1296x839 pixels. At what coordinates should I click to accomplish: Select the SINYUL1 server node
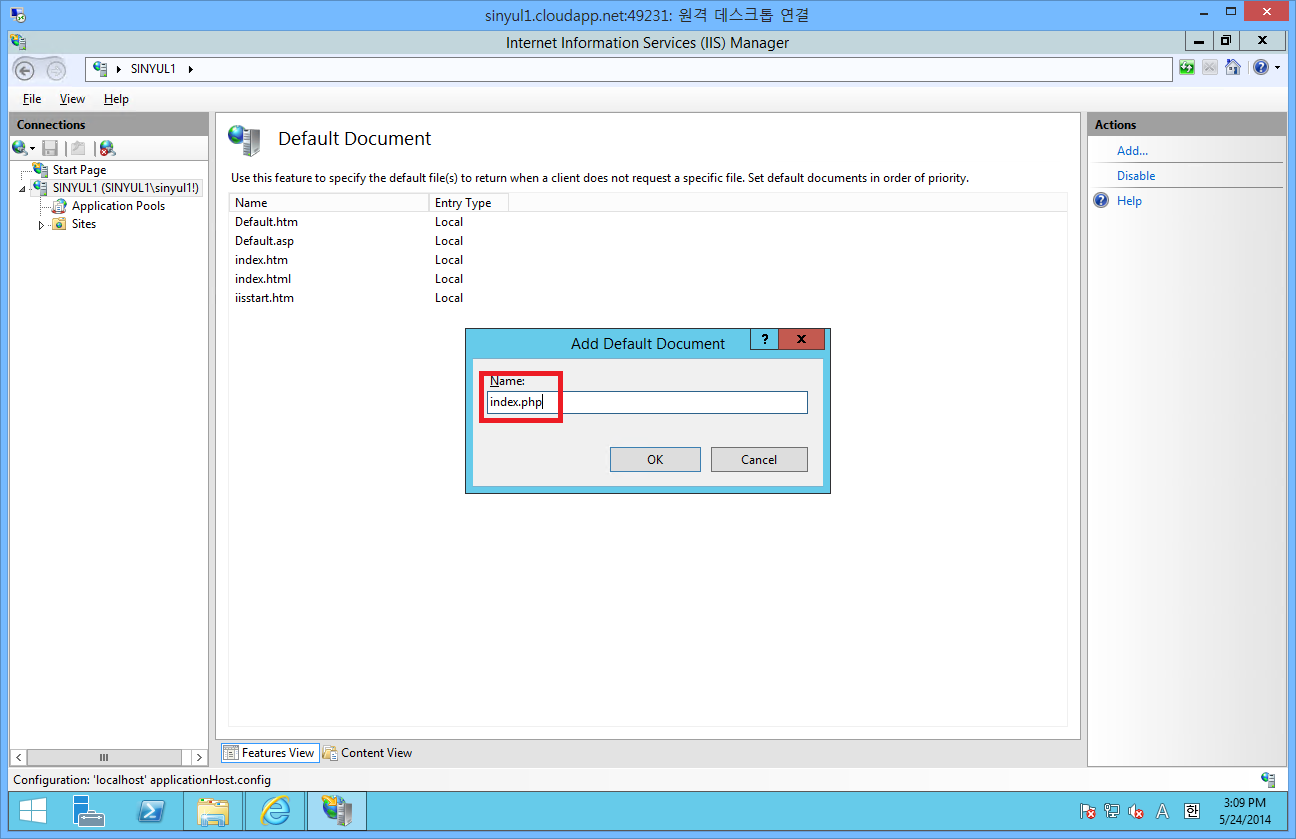point(126,187)
